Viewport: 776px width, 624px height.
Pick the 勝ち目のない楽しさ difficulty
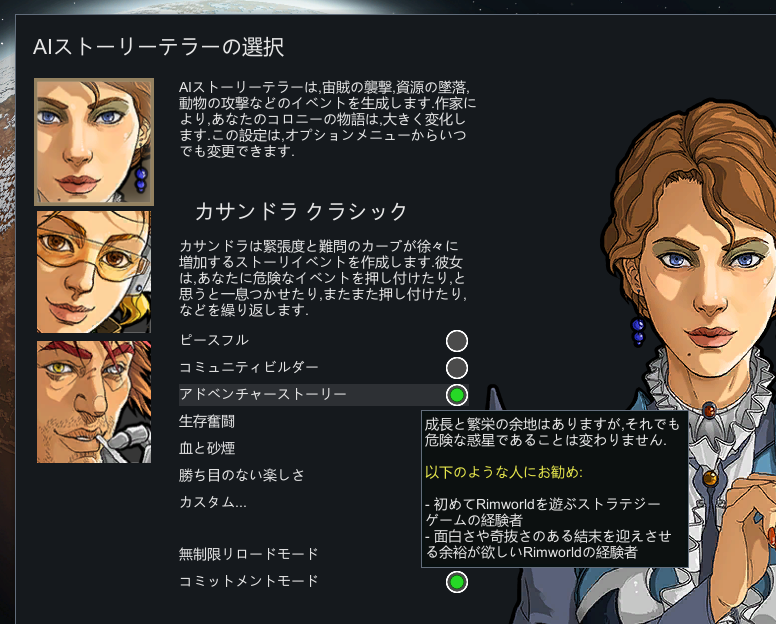[242, 476]
